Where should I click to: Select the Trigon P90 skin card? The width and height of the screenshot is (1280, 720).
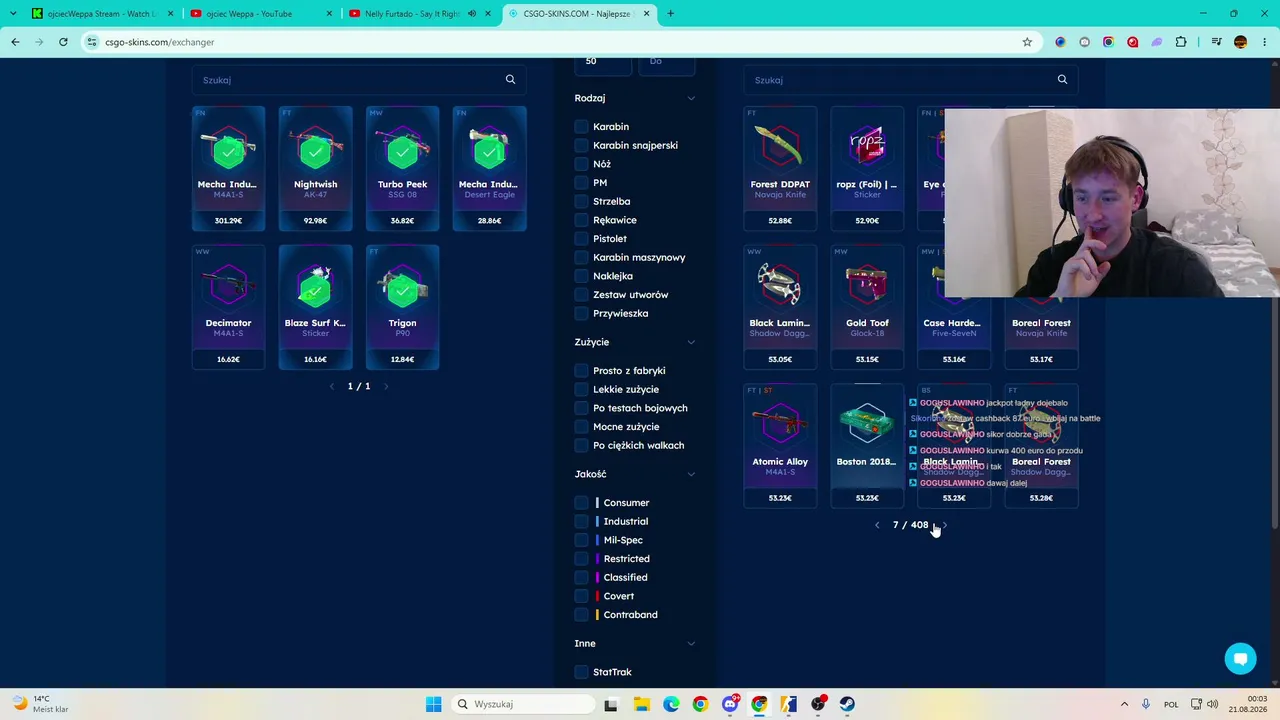pyautogui.click(x=402, y=307)
